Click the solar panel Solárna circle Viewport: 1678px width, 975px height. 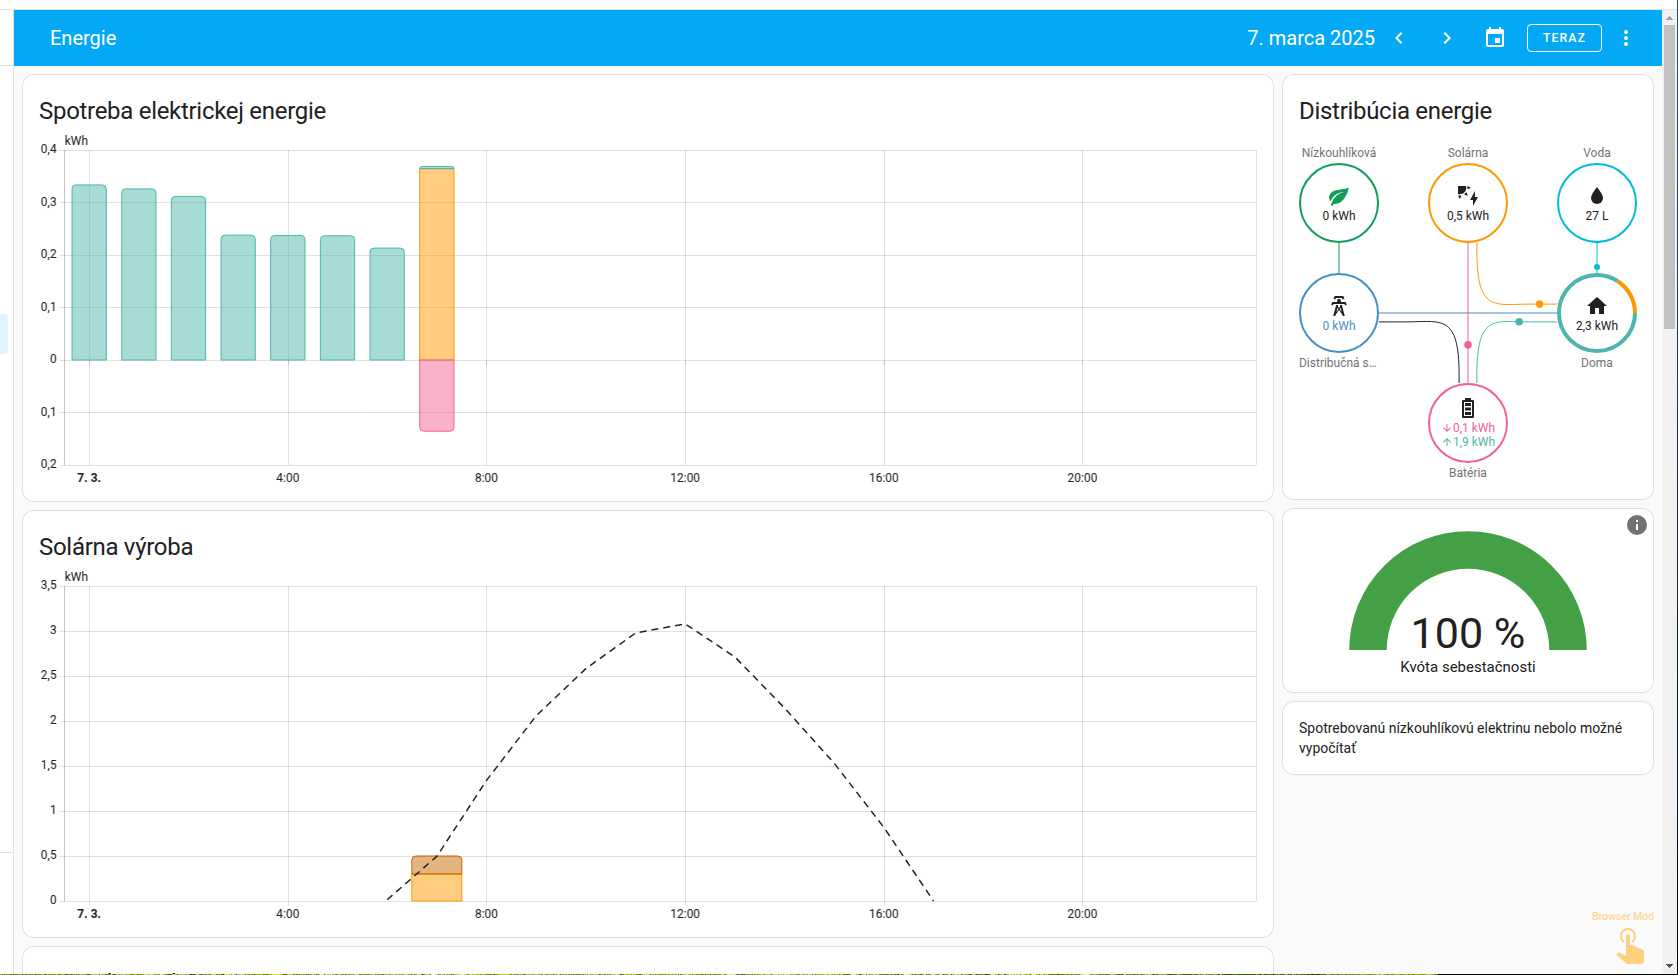pos(1467,203)
